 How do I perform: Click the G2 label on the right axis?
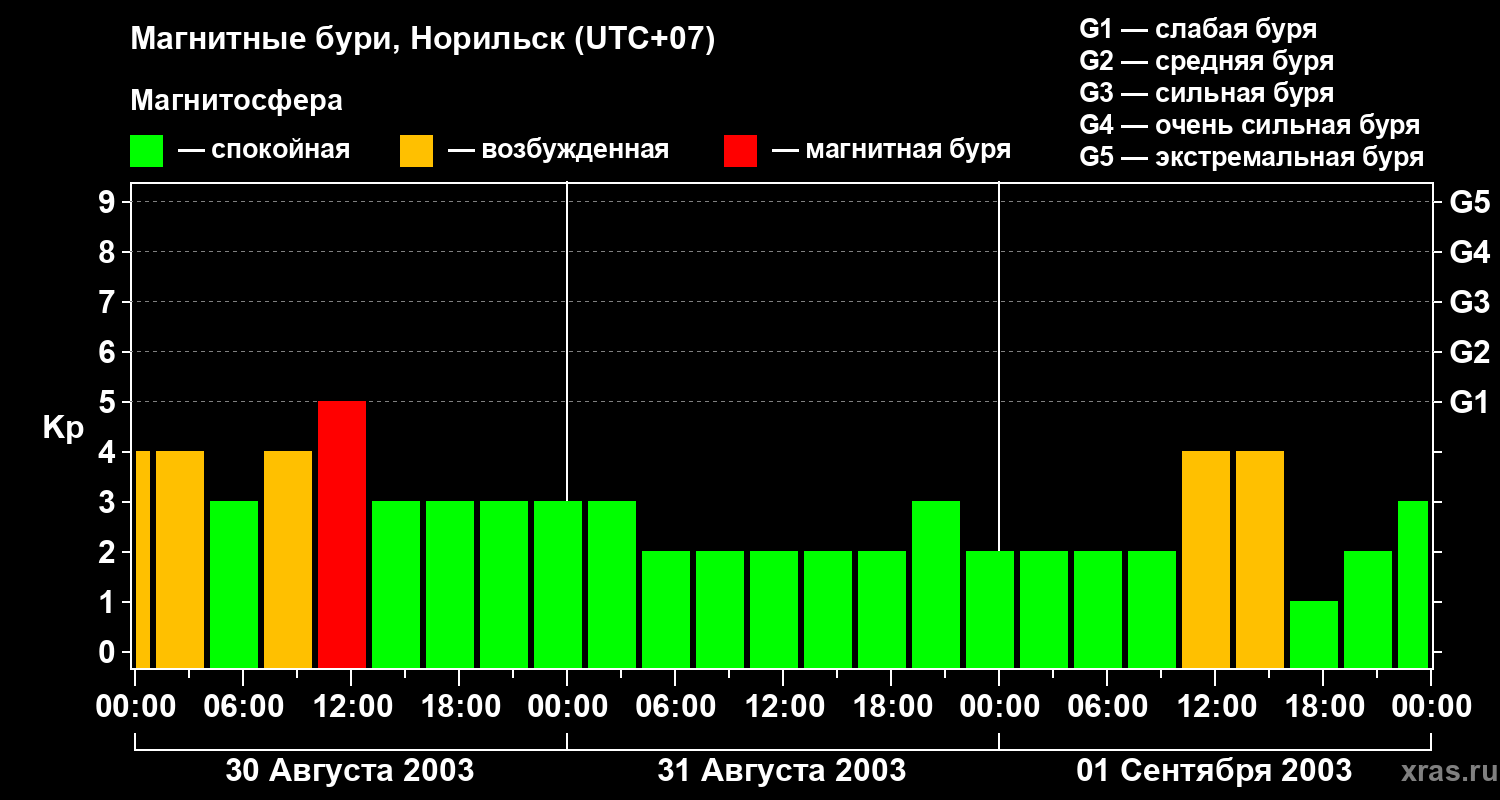[1470, 352]
